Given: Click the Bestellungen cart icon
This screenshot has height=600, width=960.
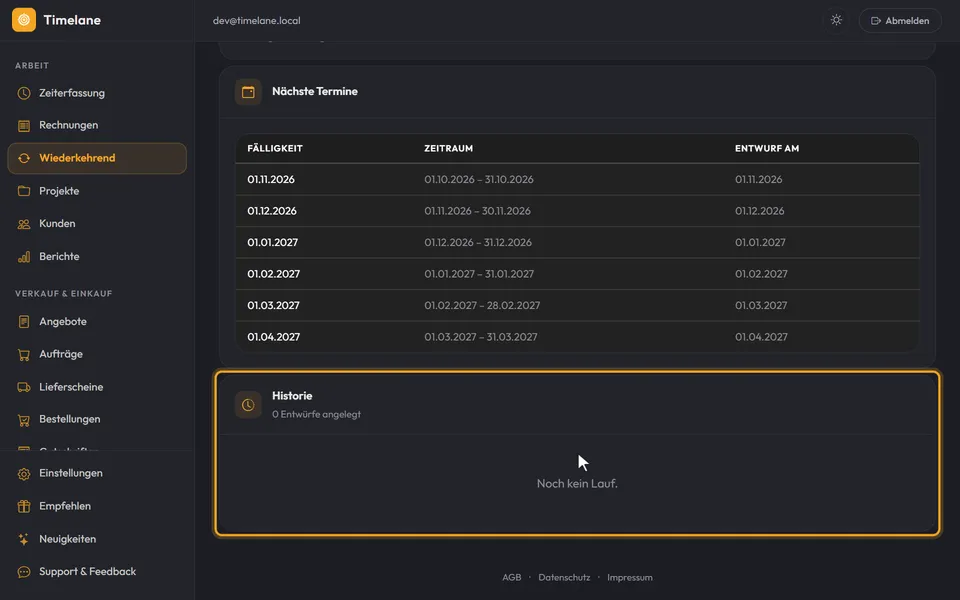Looking at the screenshot, I should pyautogui.click(x=24, y=419).
